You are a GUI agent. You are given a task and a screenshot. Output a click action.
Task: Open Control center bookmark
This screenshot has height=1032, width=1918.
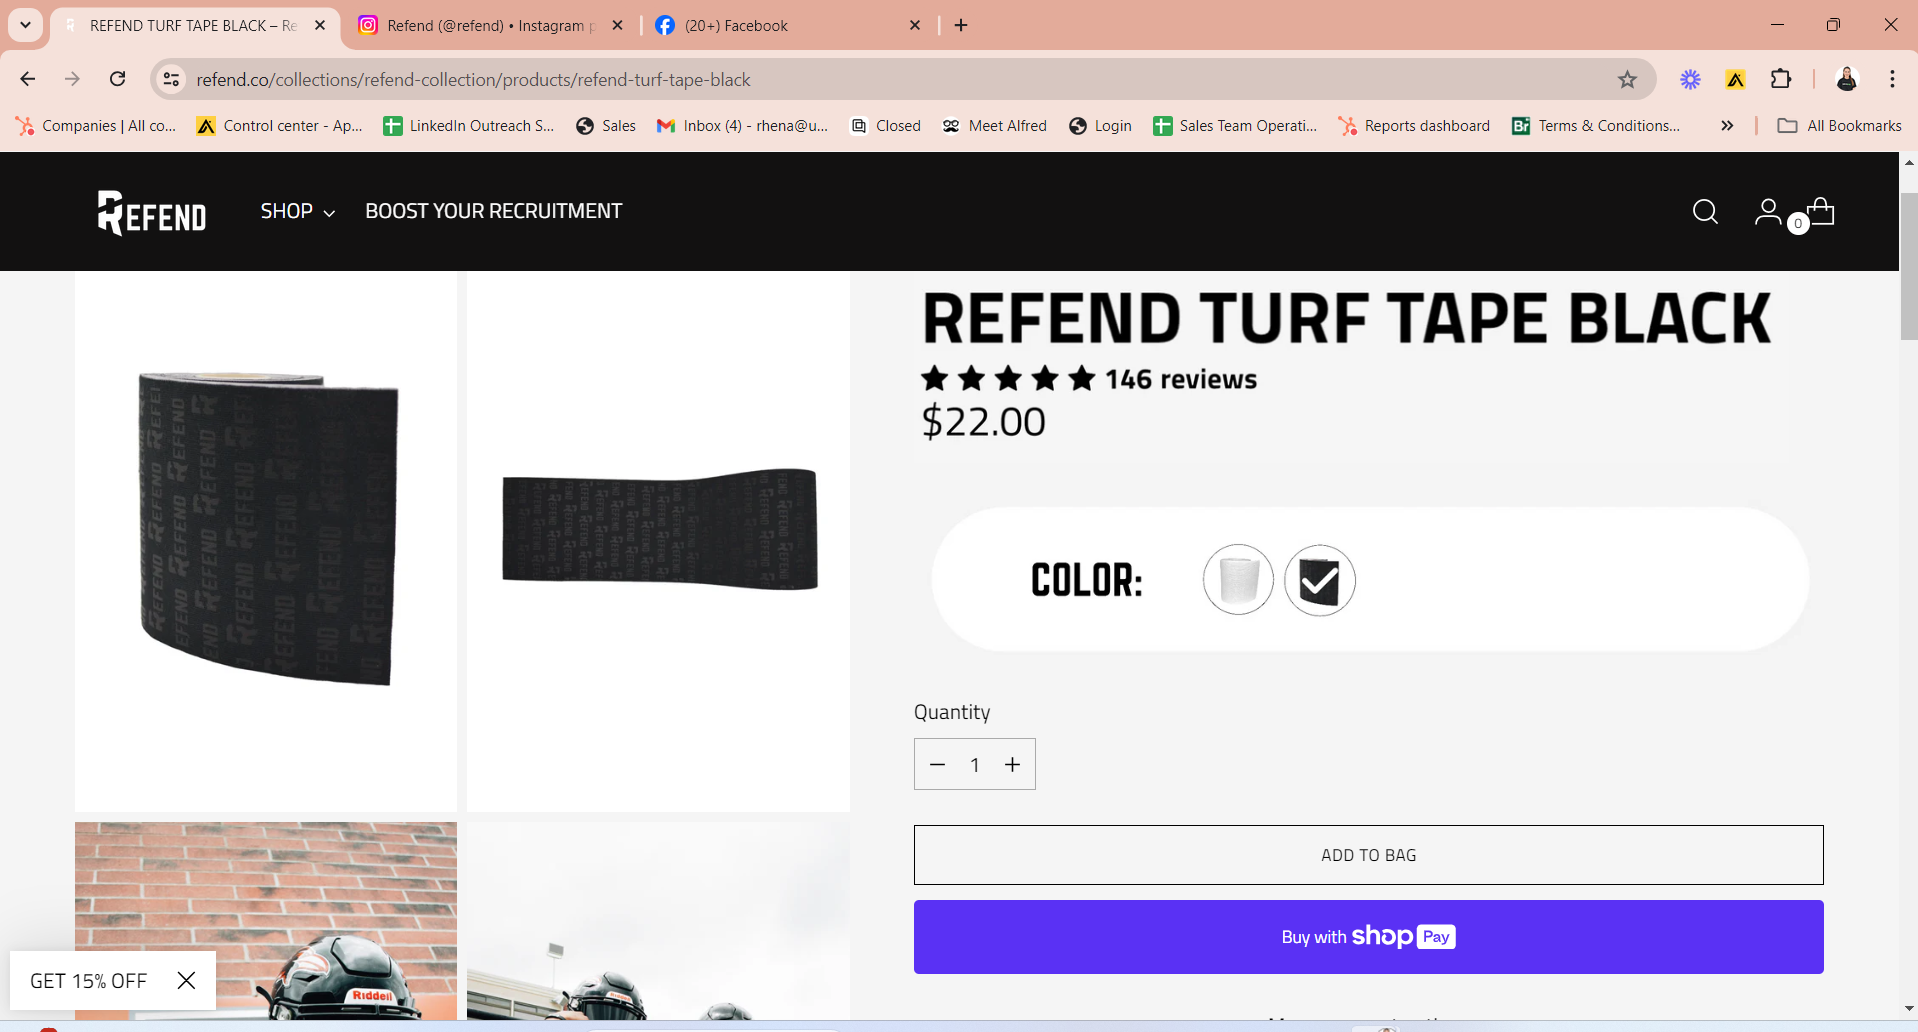tap(280, 126)
